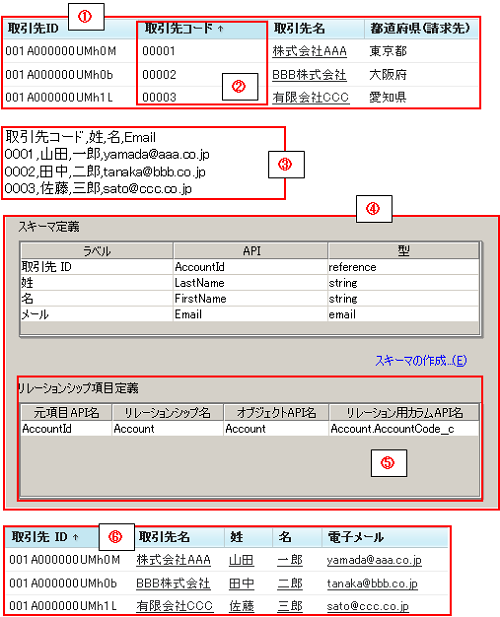Select Email row in schema definition
Screen dimensions: 500x617
[x=250, y=314]
